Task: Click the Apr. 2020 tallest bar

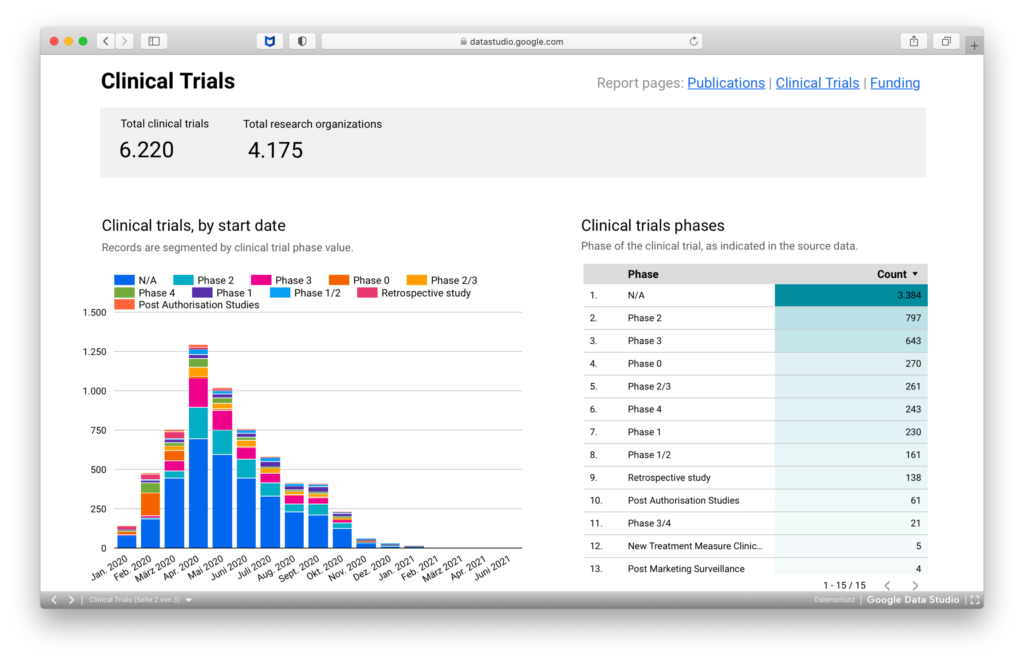Action: [x=199, y=446]
